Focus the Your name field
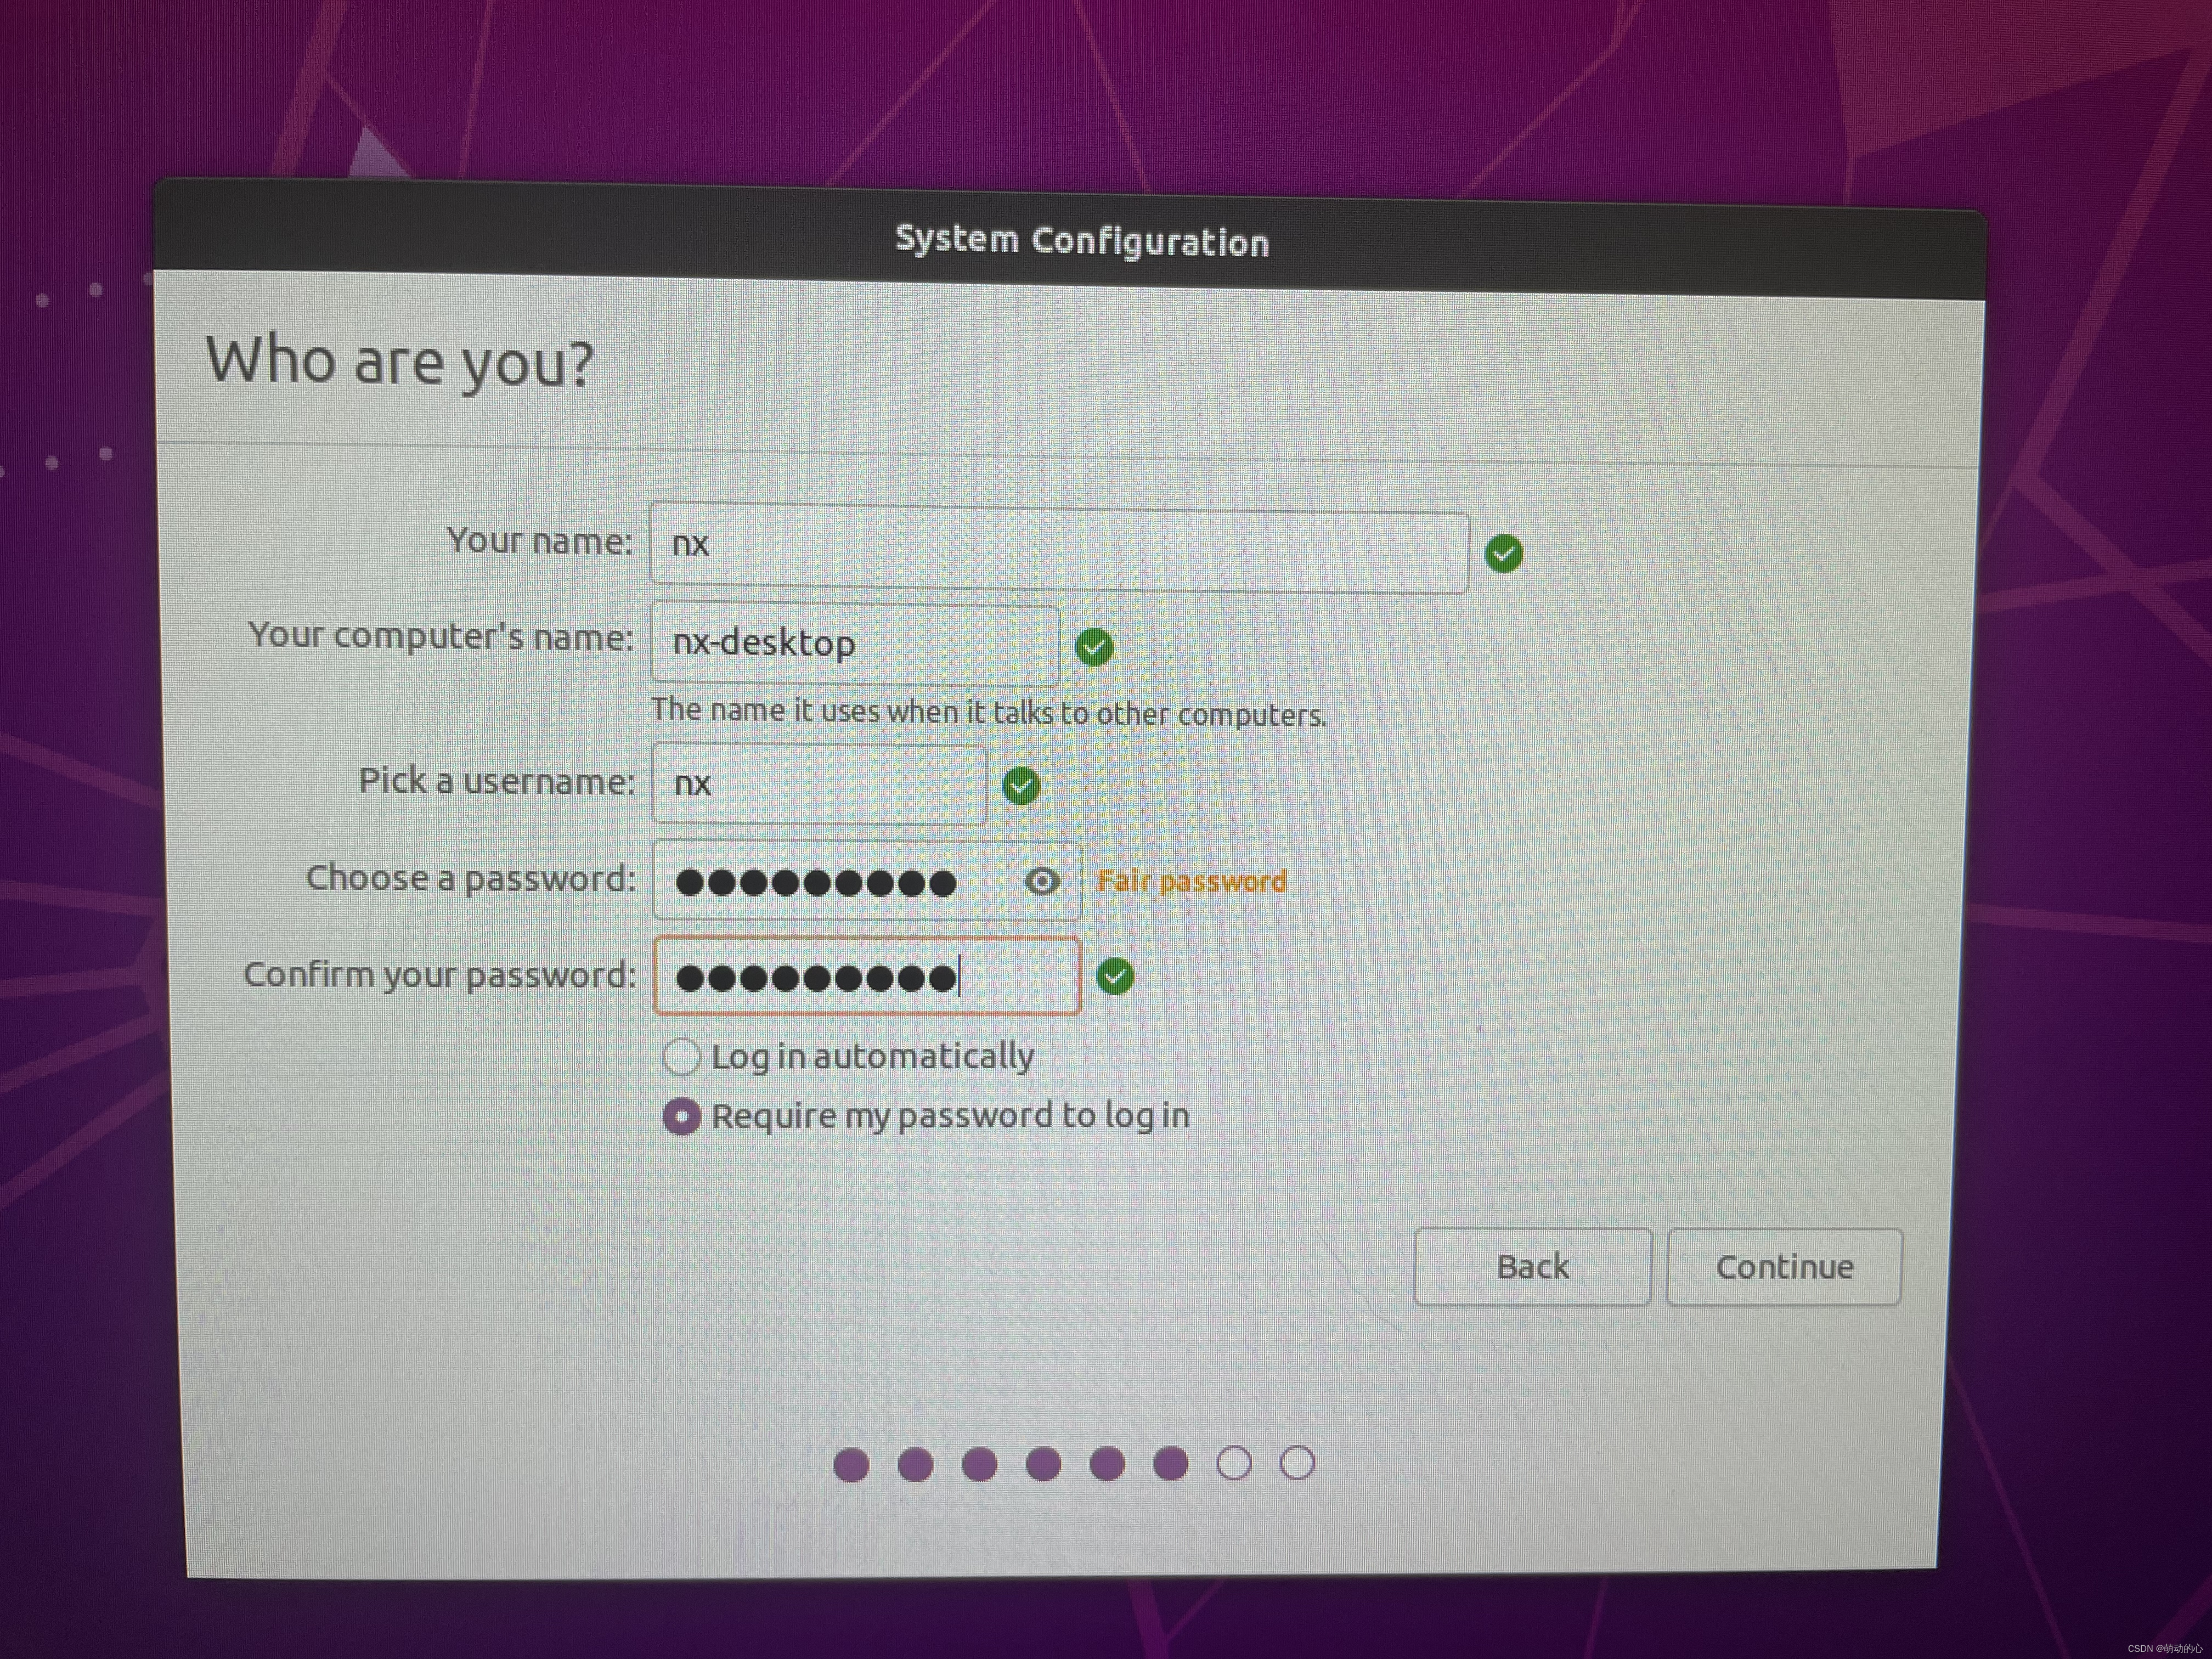 (x=1059, y=549)
